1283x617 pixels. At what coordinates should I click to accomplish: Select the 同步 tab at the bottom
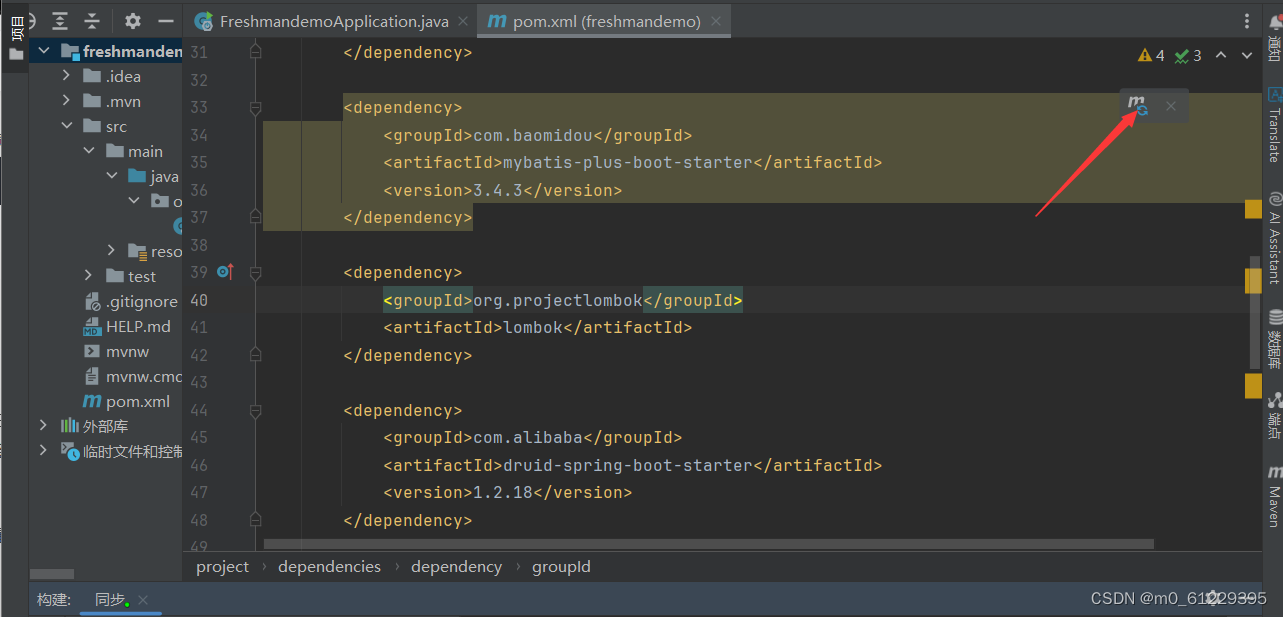[110, 599]
